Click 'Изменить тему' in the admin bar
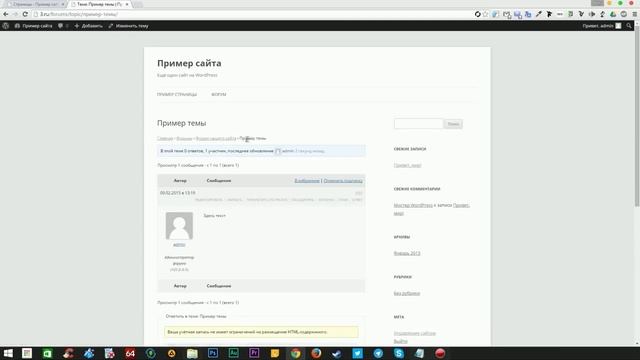The image size is (640, 360). 128,26
